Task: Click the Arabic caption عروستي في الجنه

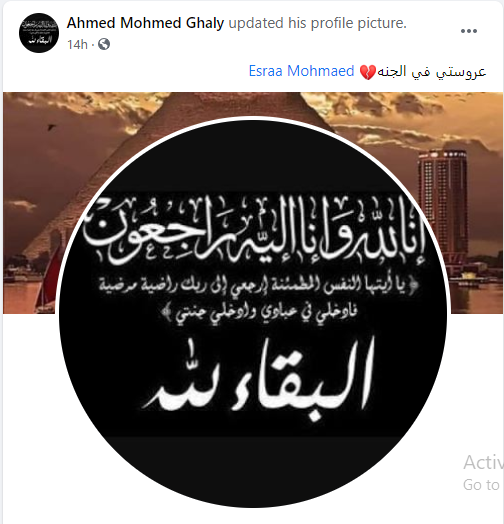Action: point(431,72)
